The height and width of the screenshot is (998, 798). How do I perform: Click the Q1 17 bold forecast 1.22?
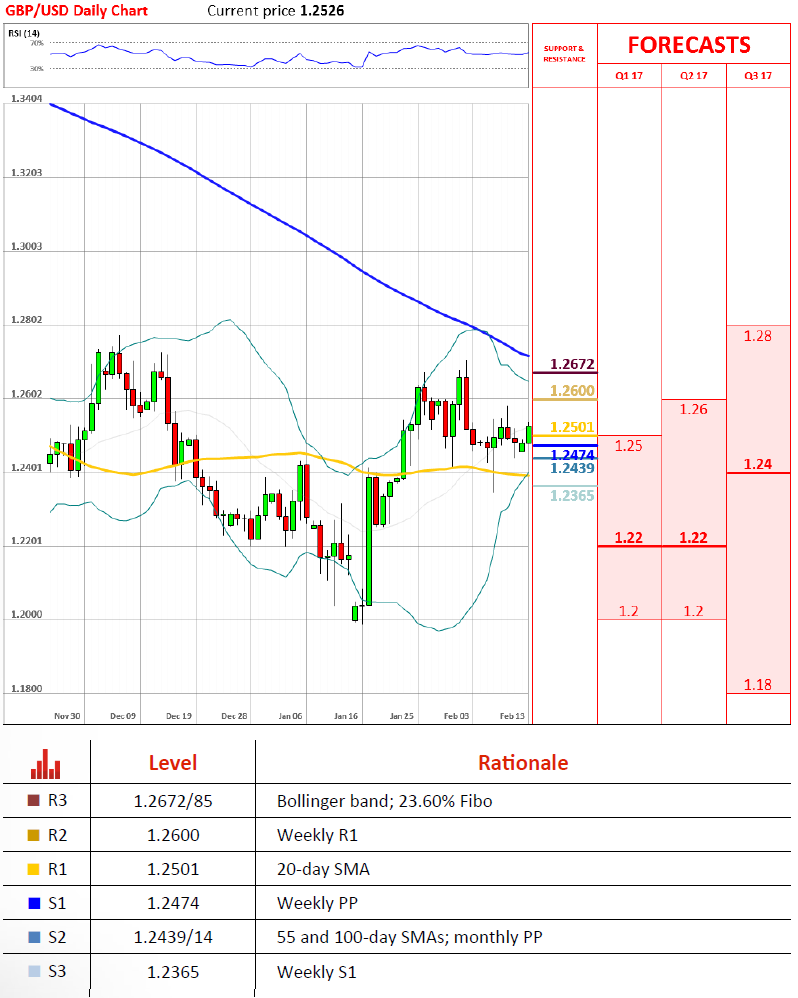tap(629, 538)
